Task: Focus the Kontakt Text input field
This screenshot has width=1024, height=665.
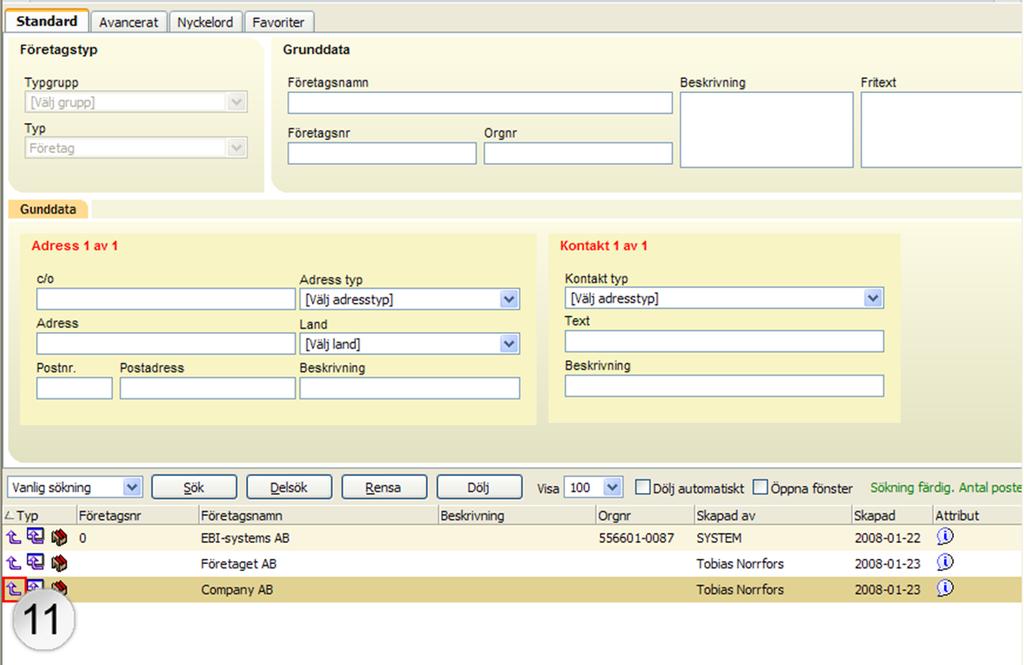Action: click(x=724, y=341)
